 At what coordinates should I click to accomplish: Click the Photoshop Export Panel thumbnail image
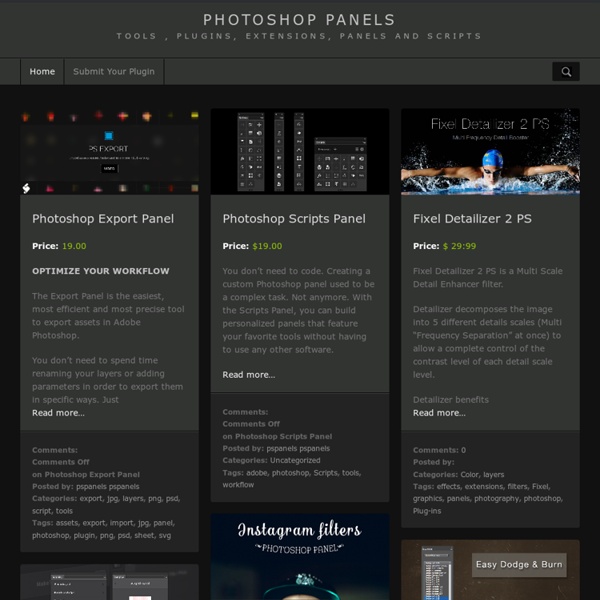coord(109,152)
